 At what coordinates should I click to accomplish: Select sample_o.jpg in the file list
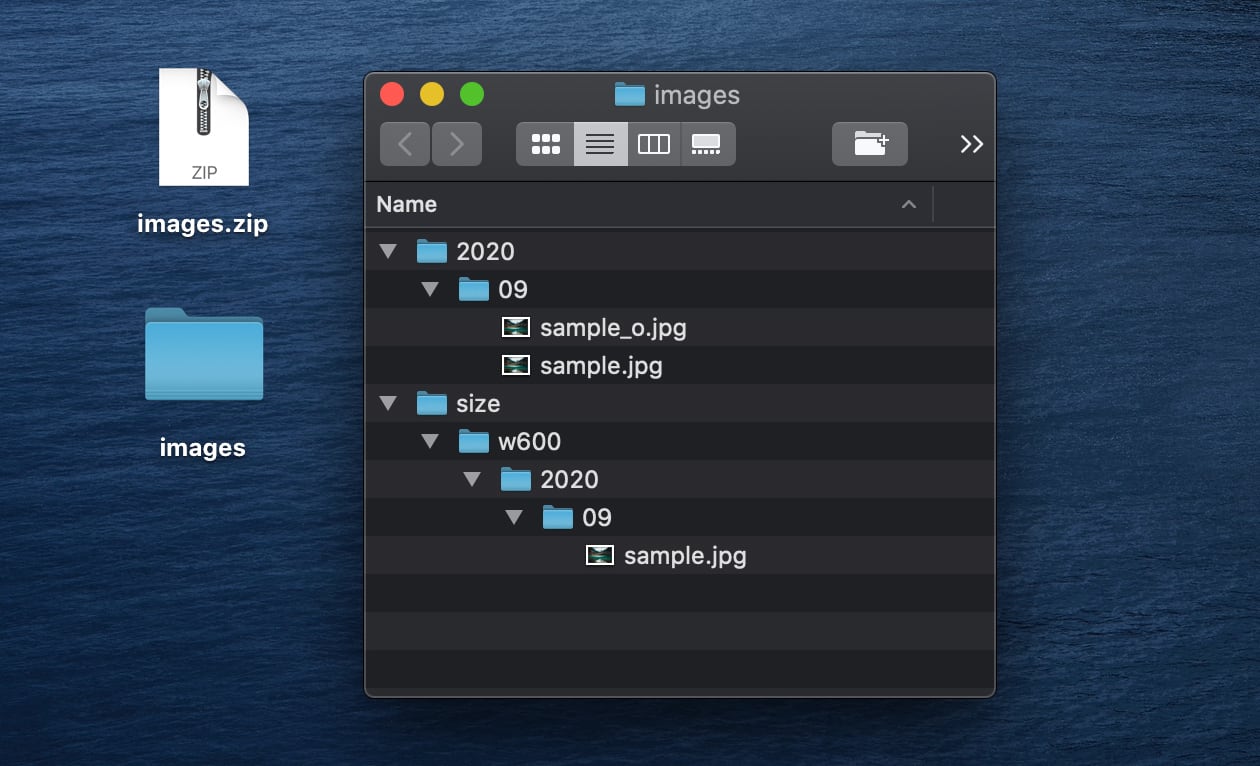(x=612, y=327)
